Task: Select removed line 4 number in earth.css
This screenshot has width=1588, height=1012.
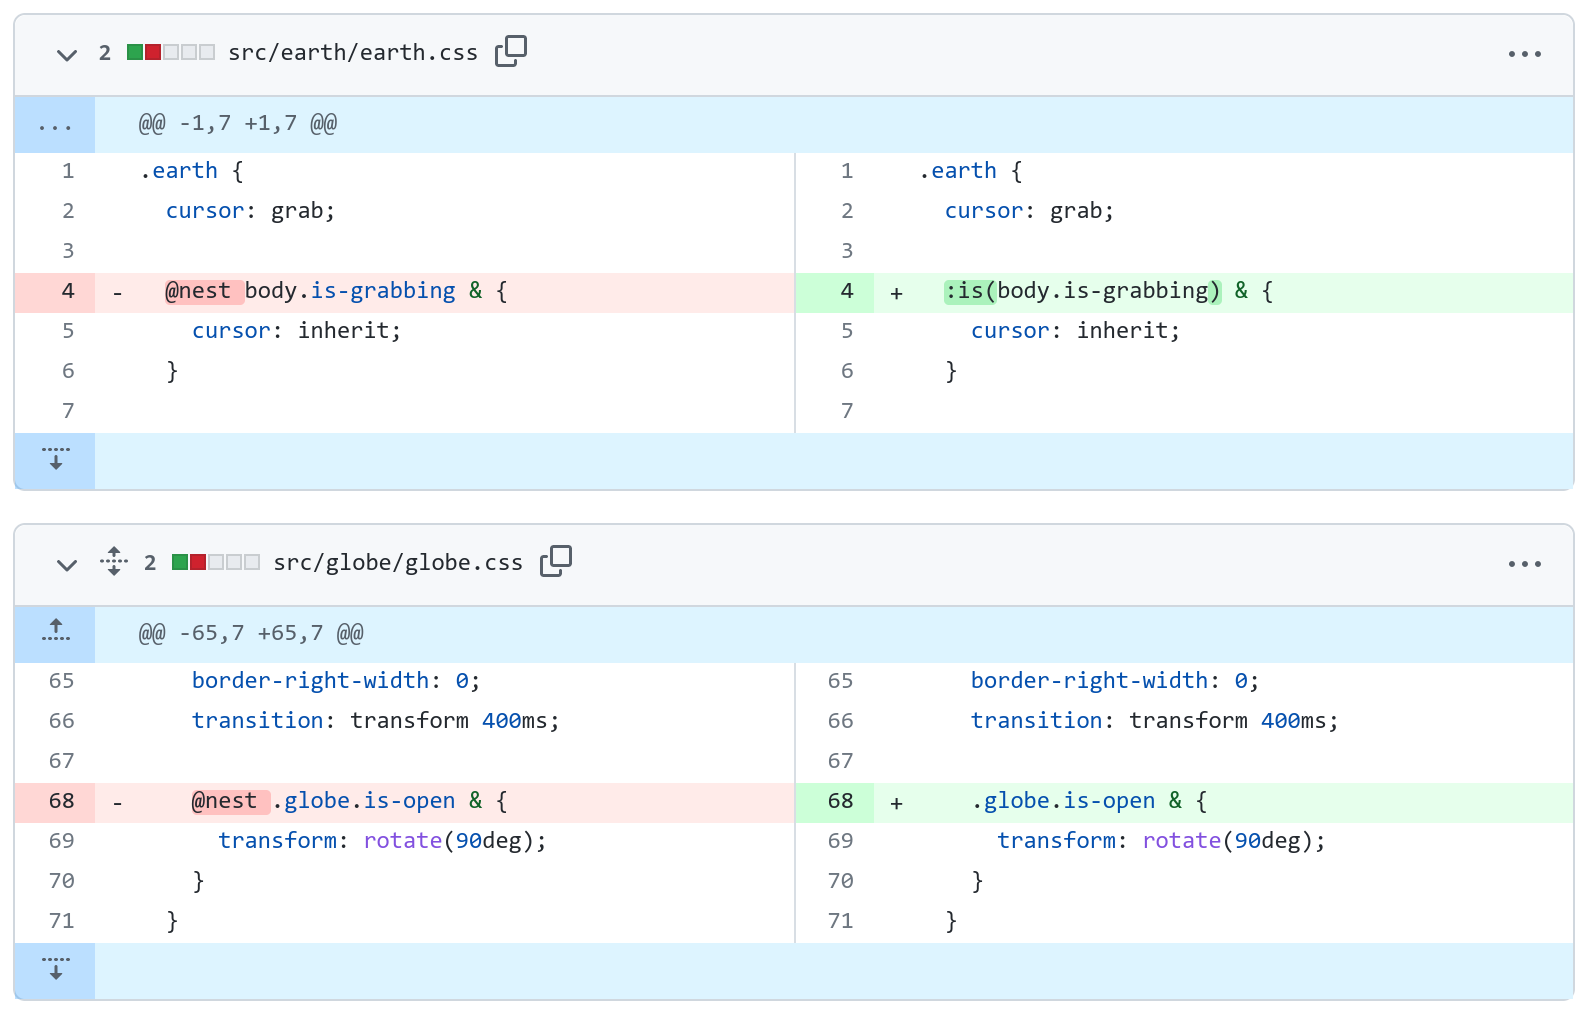Action: [x=55, y=292]
